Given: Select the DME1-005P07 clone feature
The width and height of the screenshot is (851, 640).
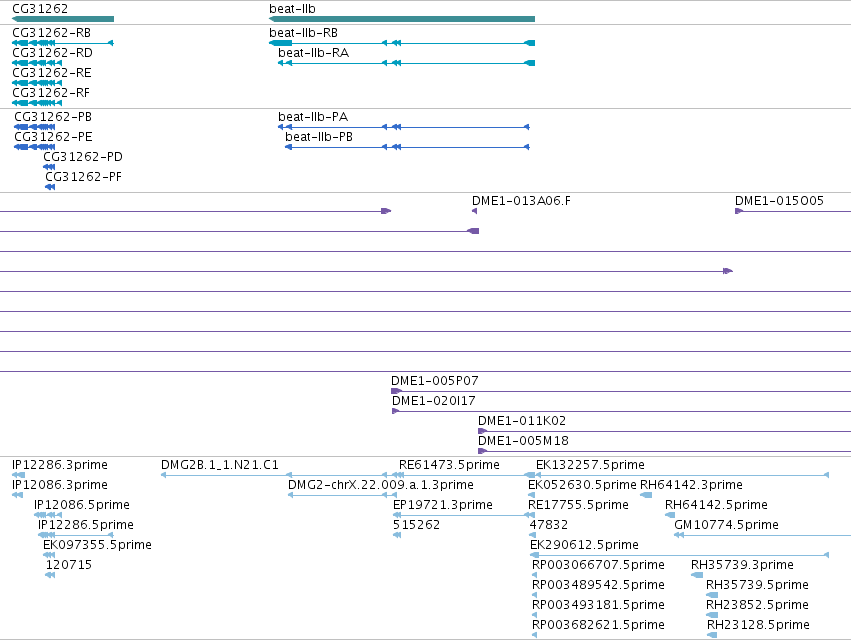Looking at the screenshot, I should [621, 391].
